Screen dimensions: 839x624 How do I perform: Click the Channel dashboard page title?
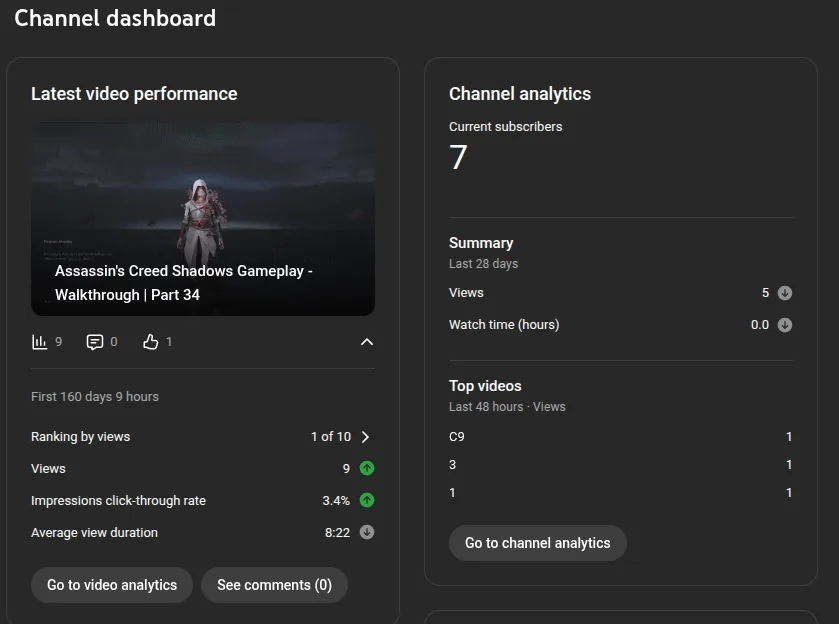click(115, 18)
